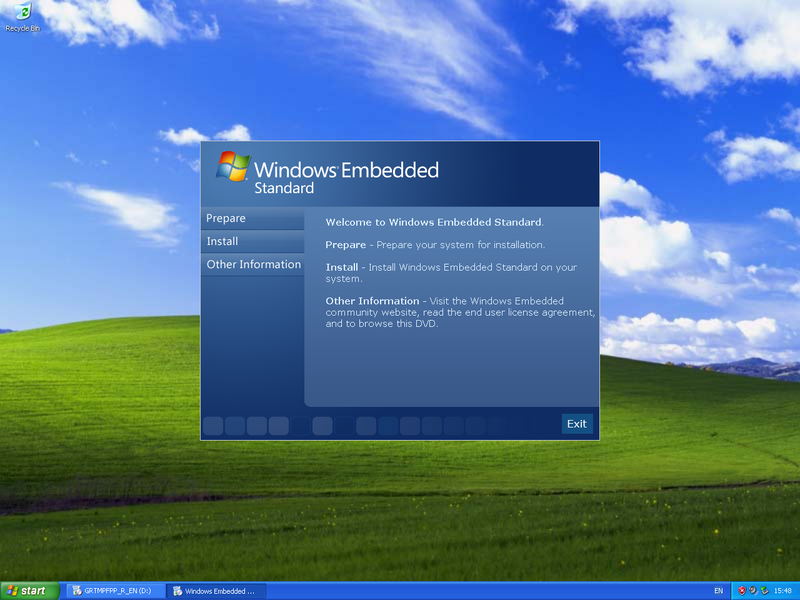This screenshot has width=800, height=600.
Task: Select the Prepare menu item
Action: point(252,218)
